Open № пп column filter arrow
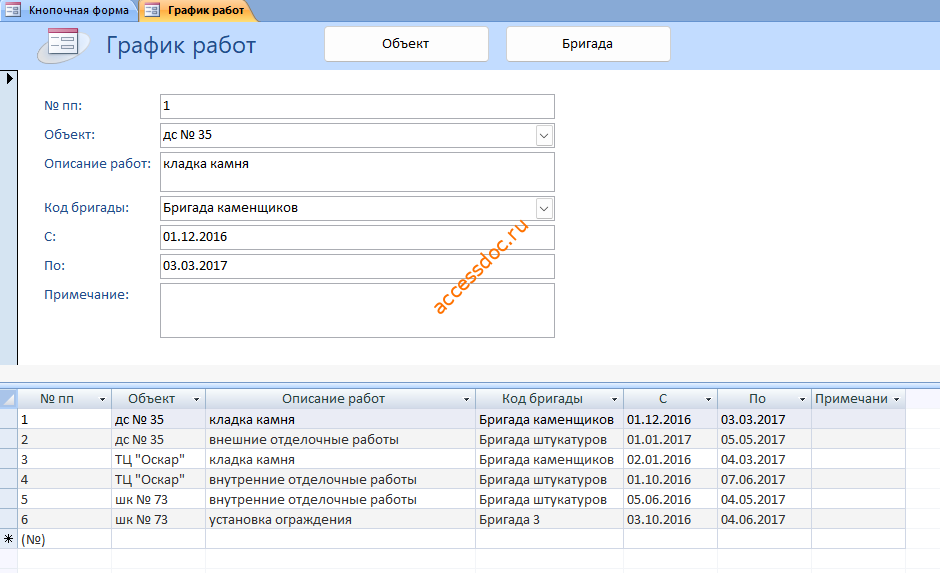 click(102, 399)
